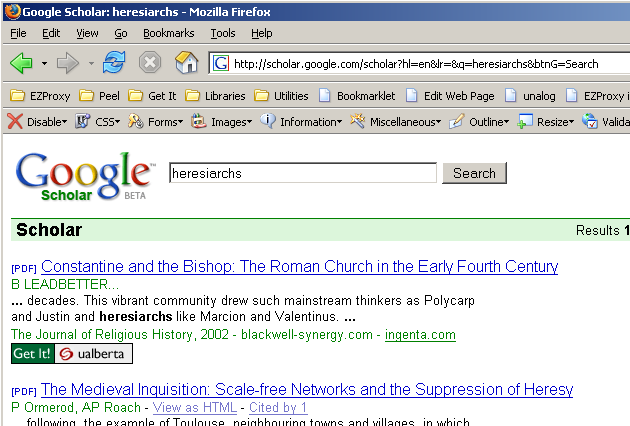Click the Search button next to query
The width and height of the screenshot is (630, 426).
click(x=474, y=173)
